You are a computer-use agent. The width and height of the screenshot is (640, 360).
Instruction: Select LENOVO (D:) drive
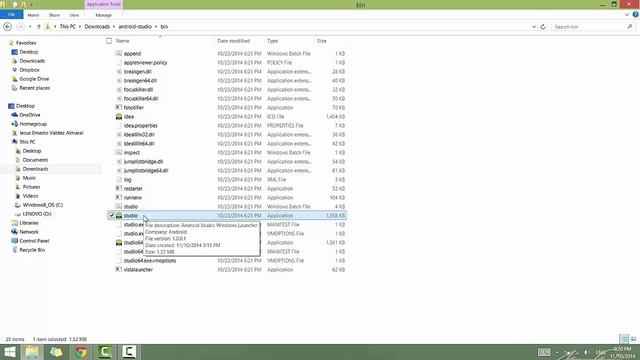(37, 214)
